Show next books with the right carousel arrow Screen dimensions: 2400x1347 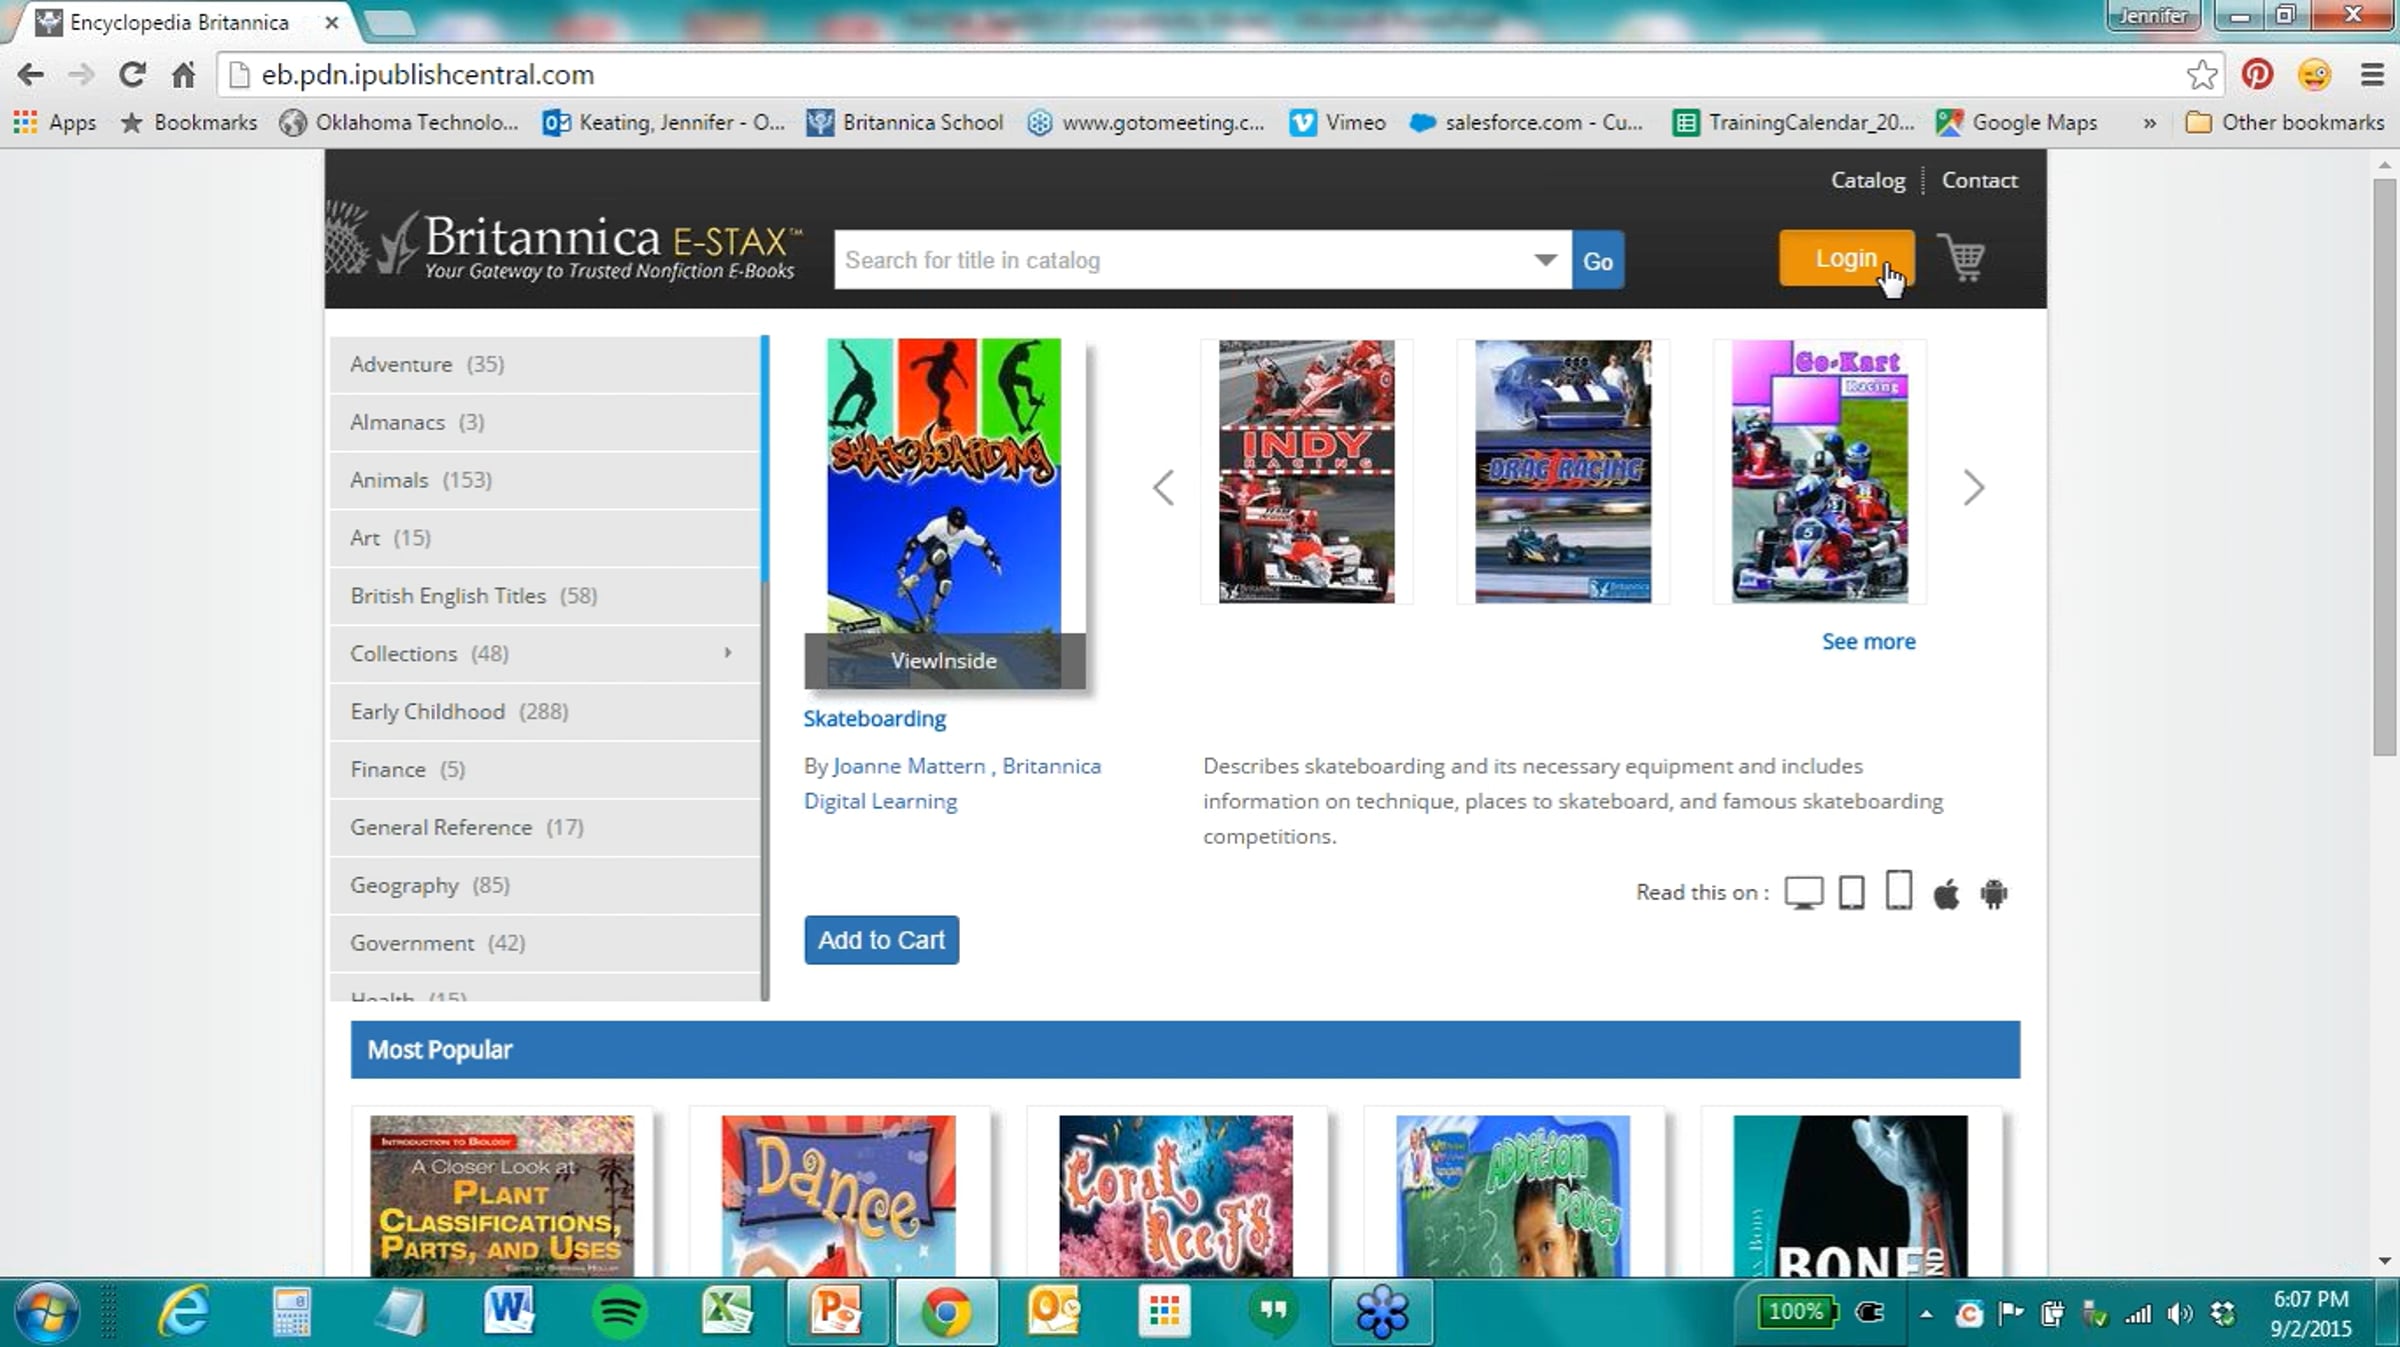1973,488
